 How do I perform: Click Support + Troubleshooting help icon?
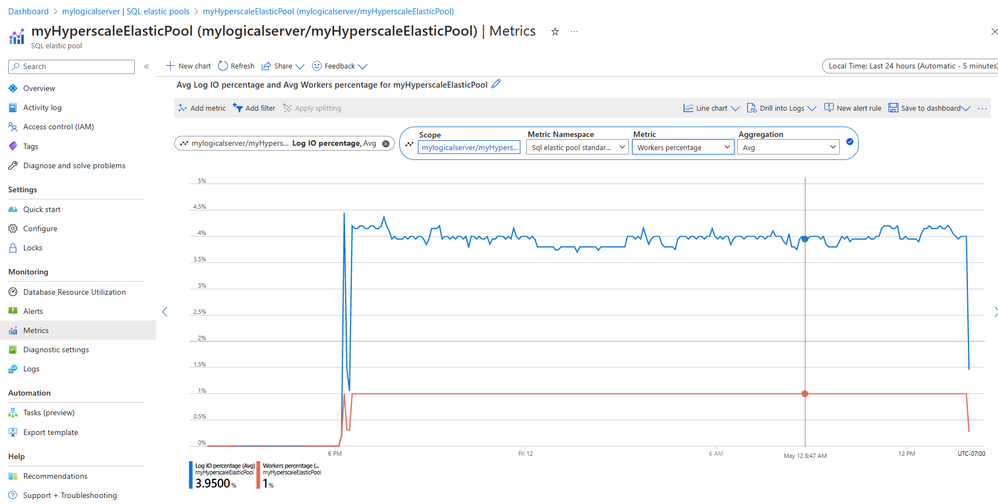13,495
